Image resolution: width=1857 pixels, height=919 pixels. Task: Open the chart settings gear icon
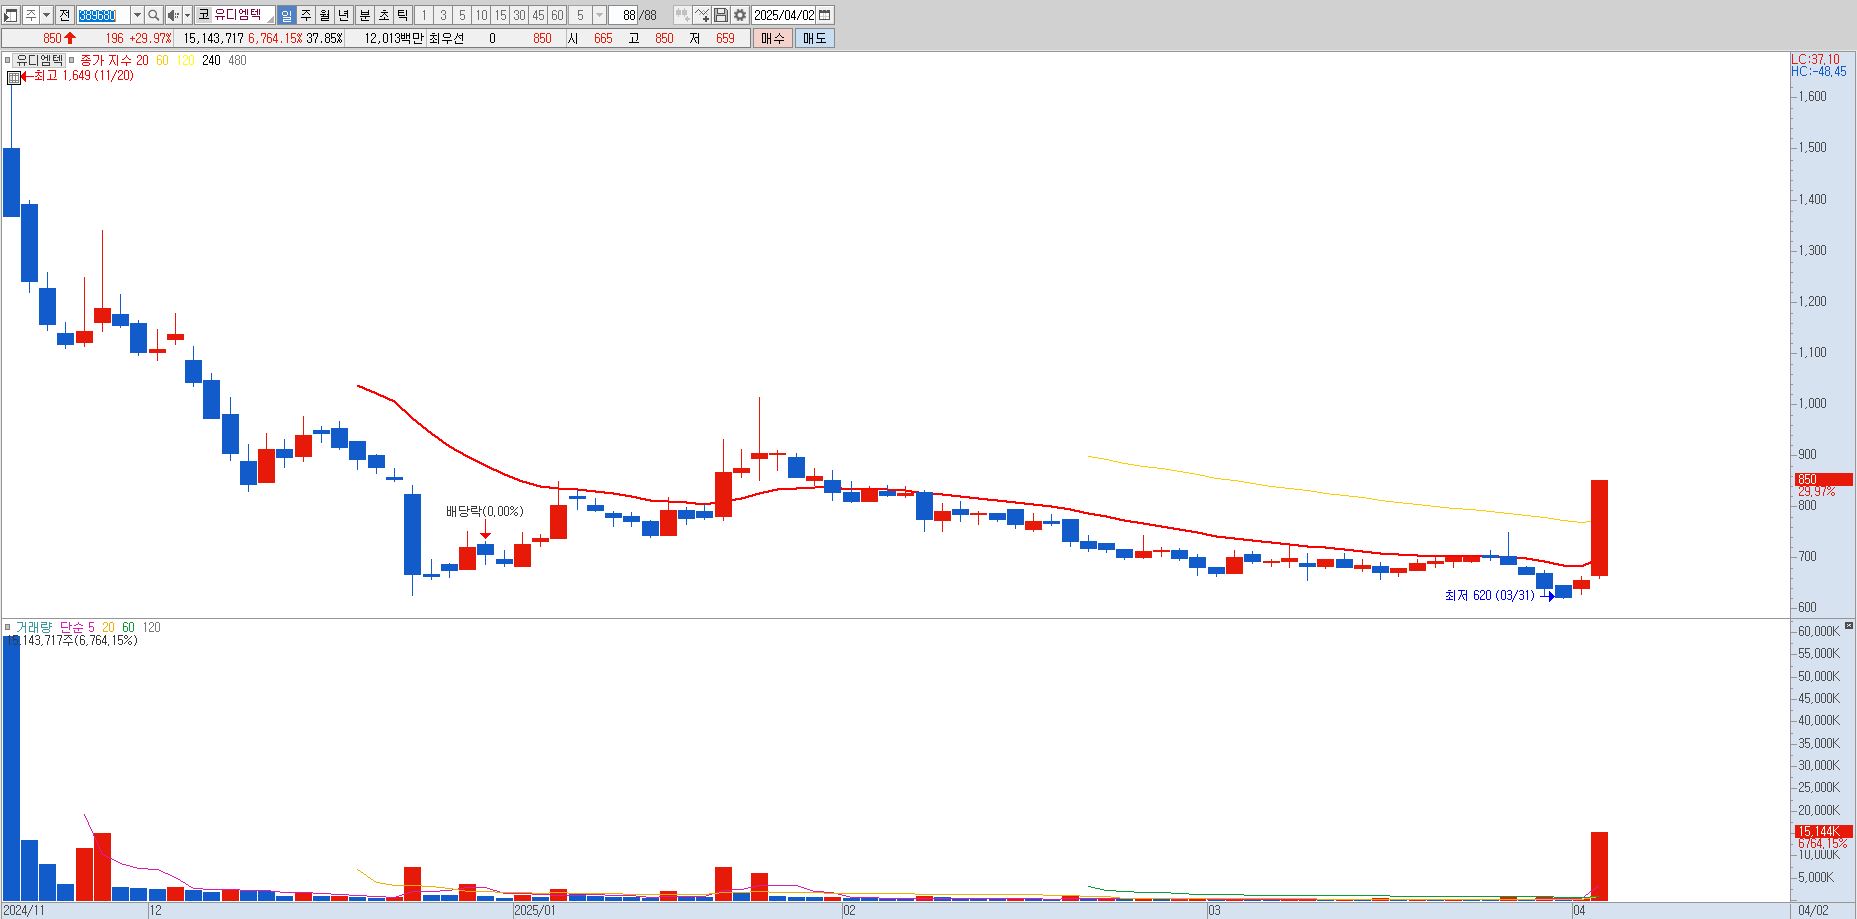coord(740,15)
